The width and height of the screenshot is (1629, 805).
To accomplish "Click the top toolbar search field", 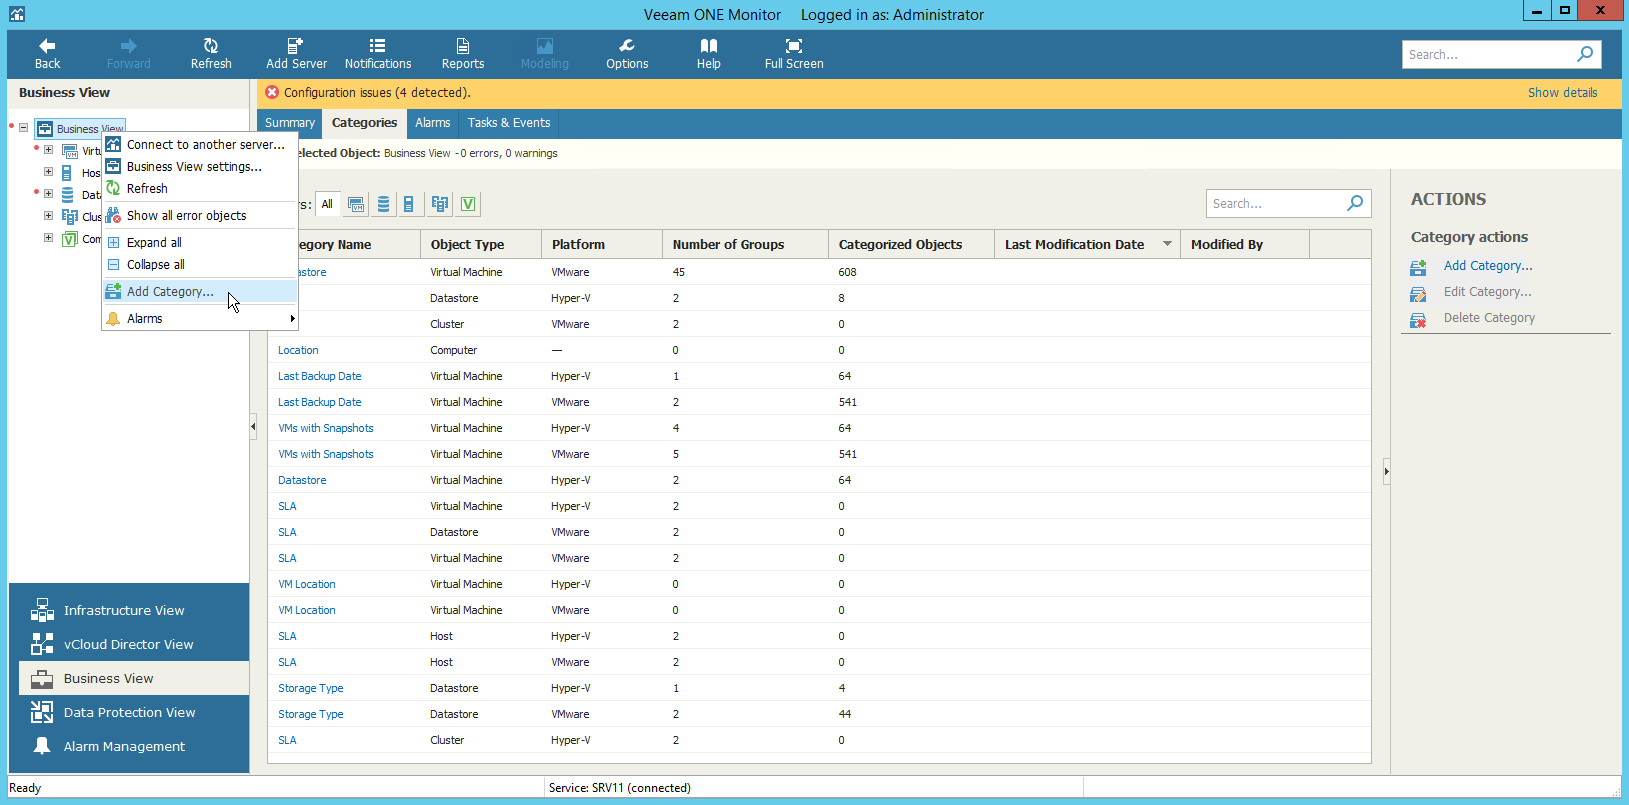I will click(1487, 54).
